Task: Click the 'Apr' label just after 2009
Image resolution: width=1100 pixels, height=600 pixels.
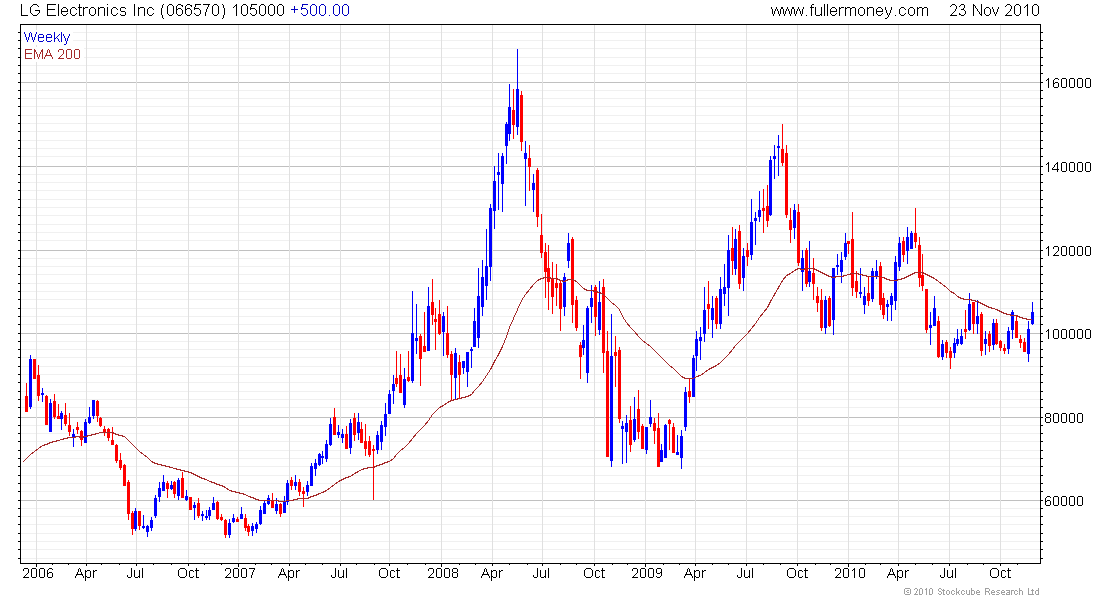Action: 695,574
